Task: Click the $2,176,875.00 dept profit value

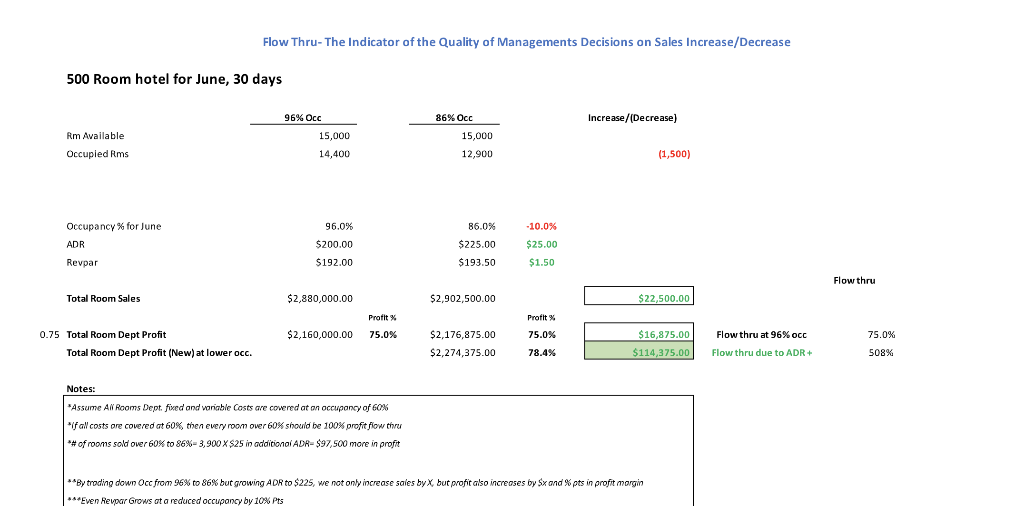Action: [x=462, y=334]
